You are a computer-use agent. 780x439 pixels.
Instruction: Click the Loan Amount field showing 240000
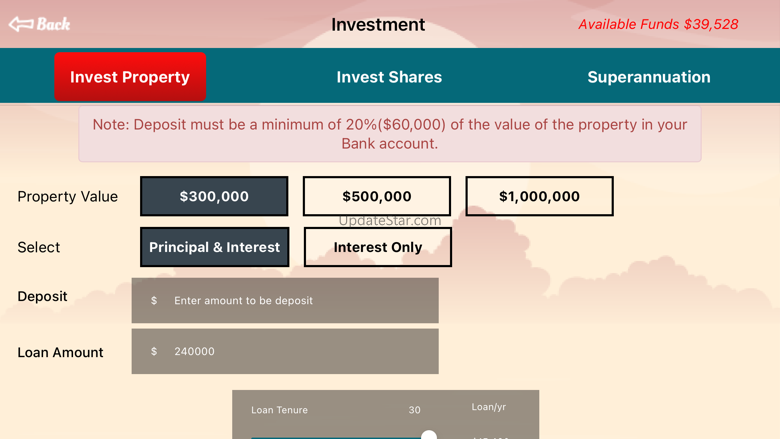click(285, 351)
